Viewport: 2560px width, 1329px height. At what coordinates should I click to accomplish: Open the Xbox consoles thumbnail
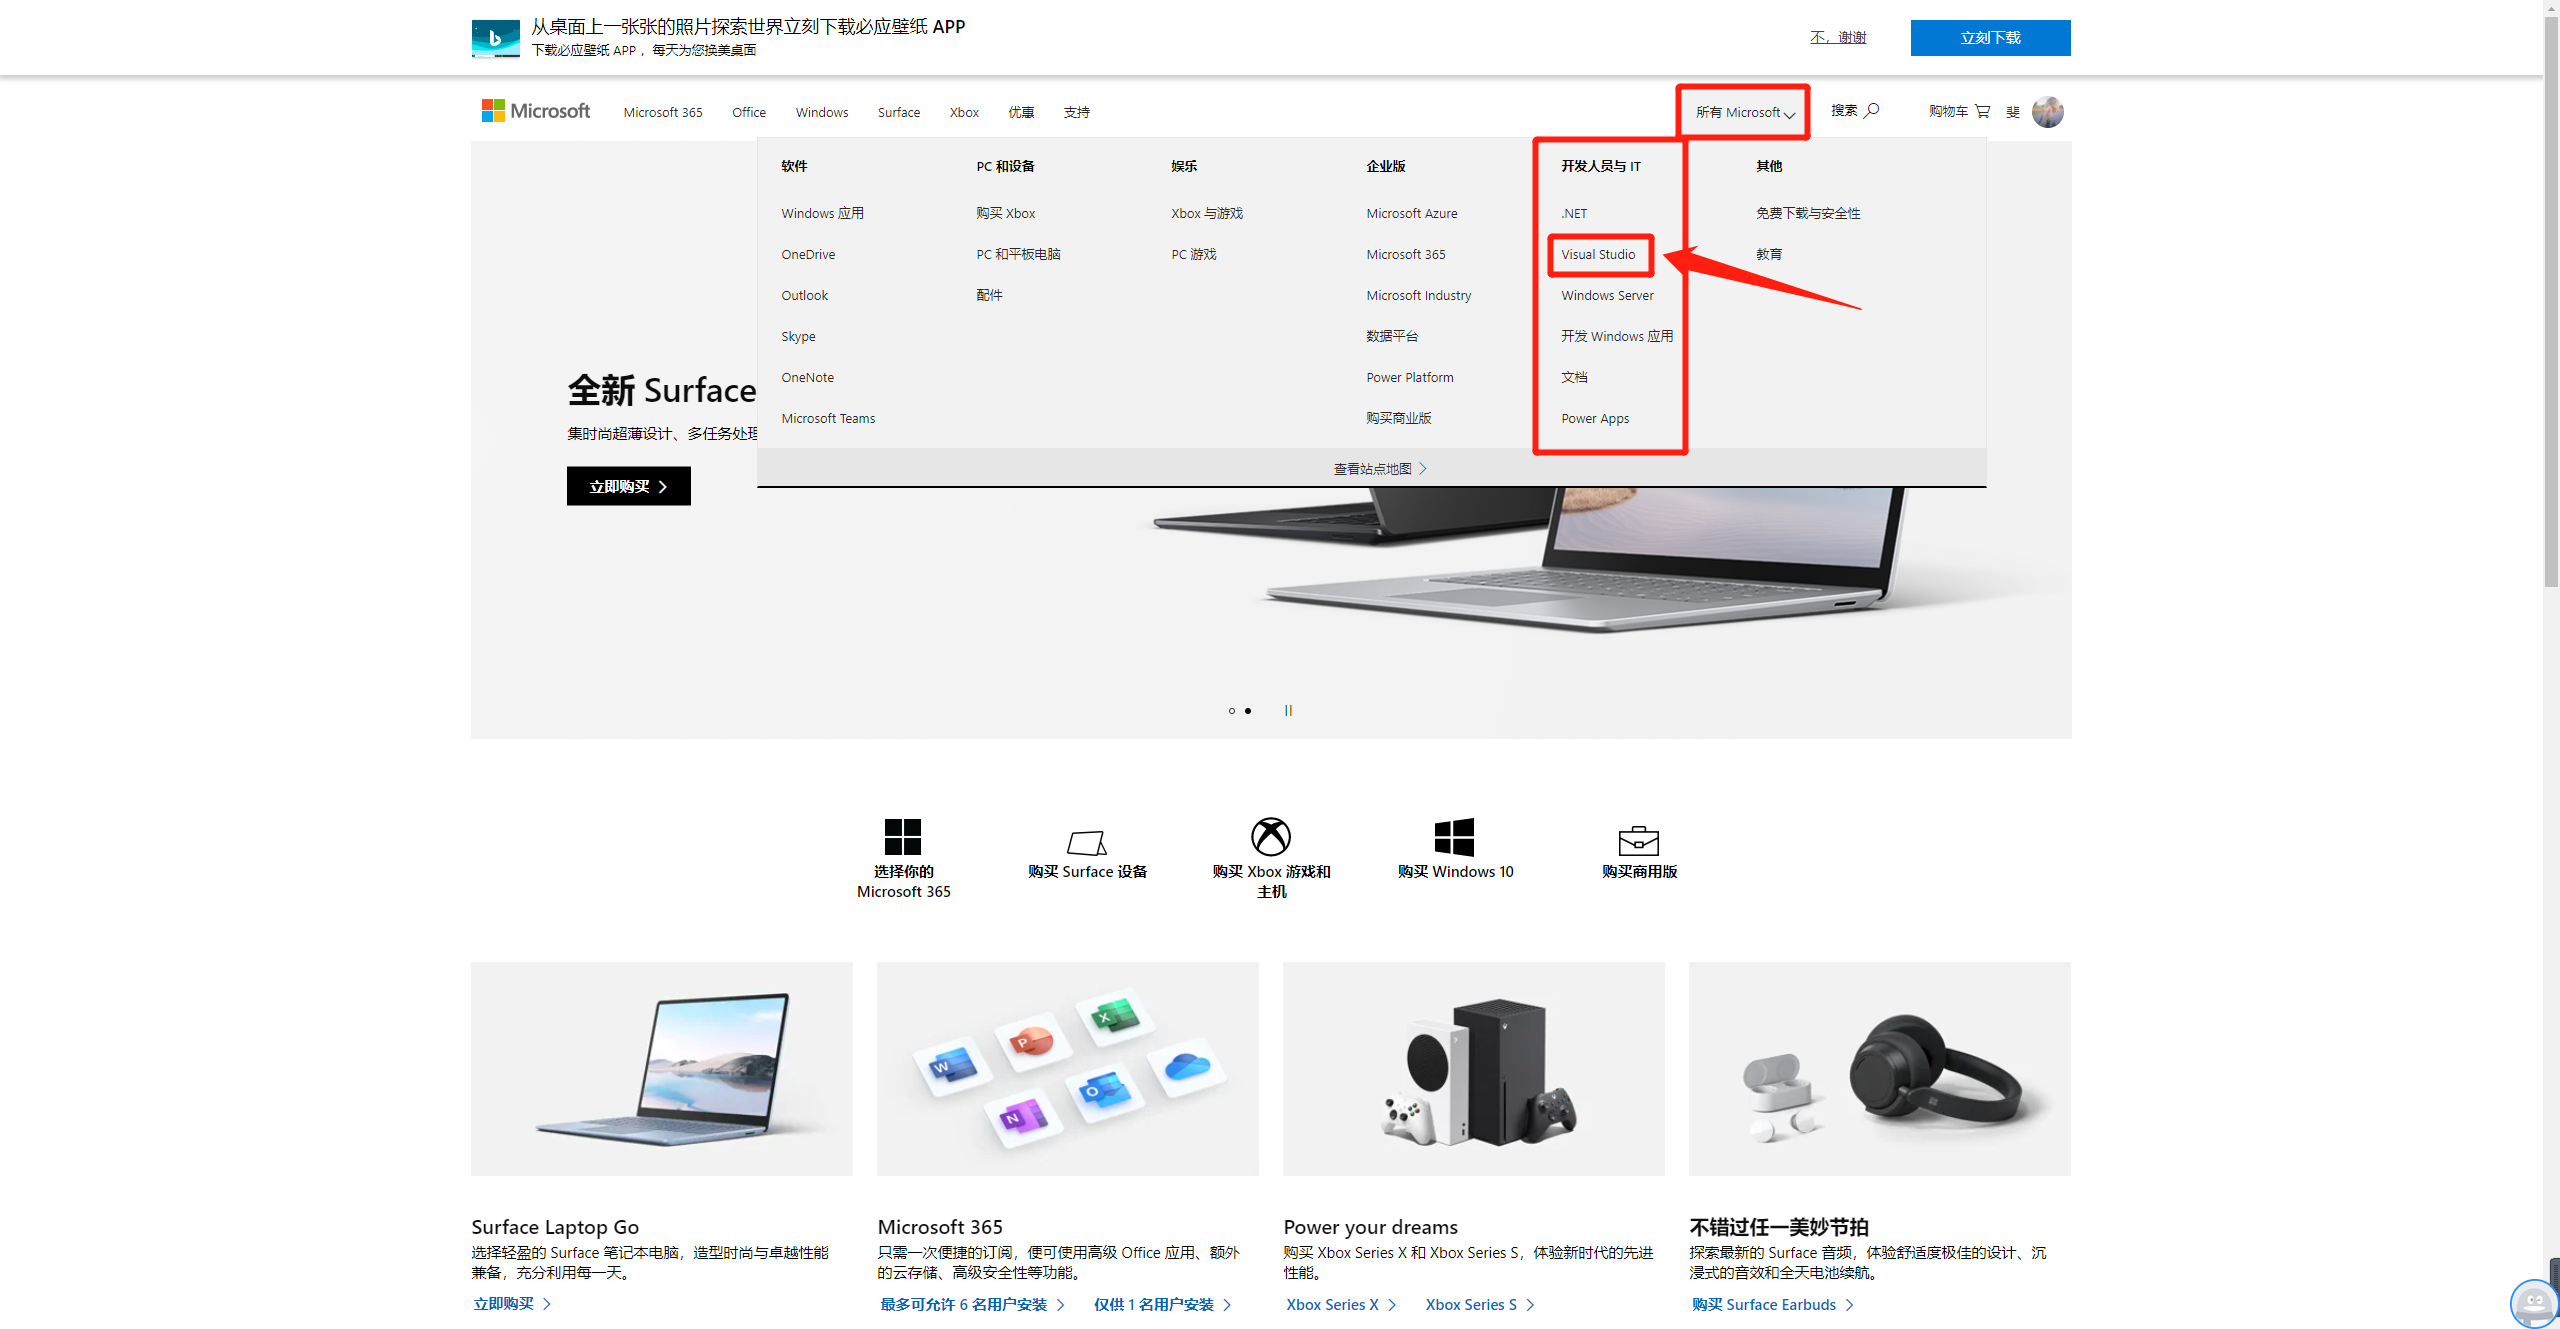click(x=1474, y=1069)
